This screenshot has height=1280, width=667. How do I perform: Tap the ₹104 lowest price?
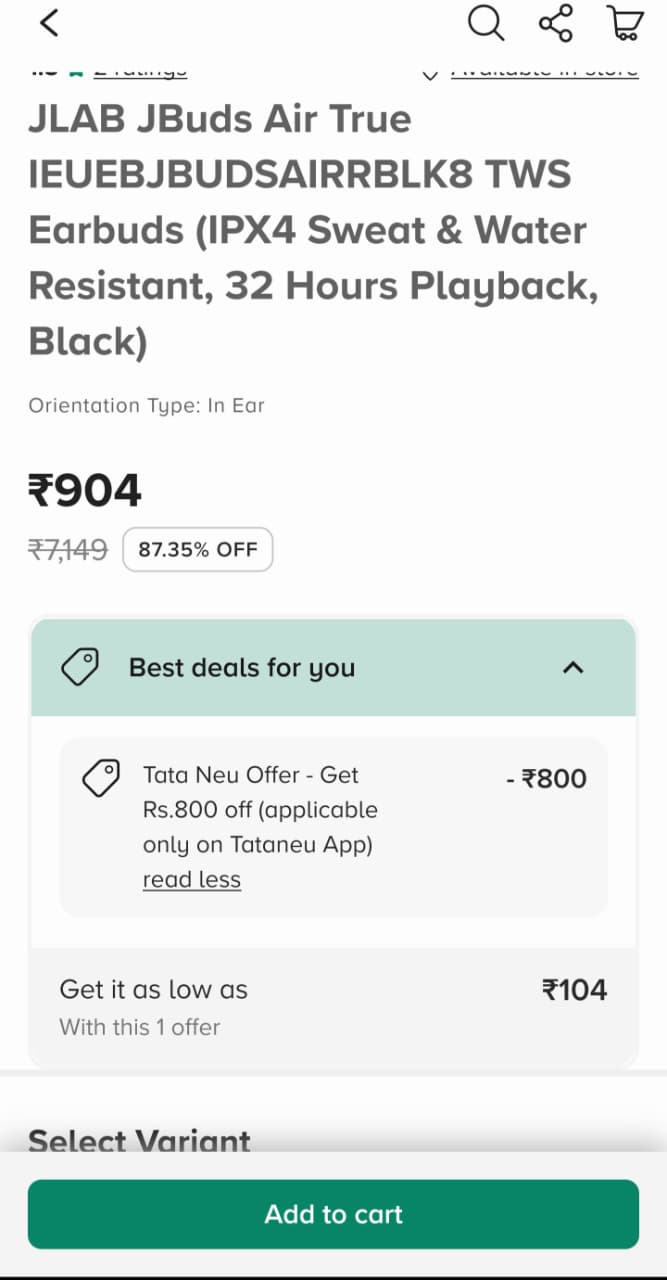[x=574, y=990]
